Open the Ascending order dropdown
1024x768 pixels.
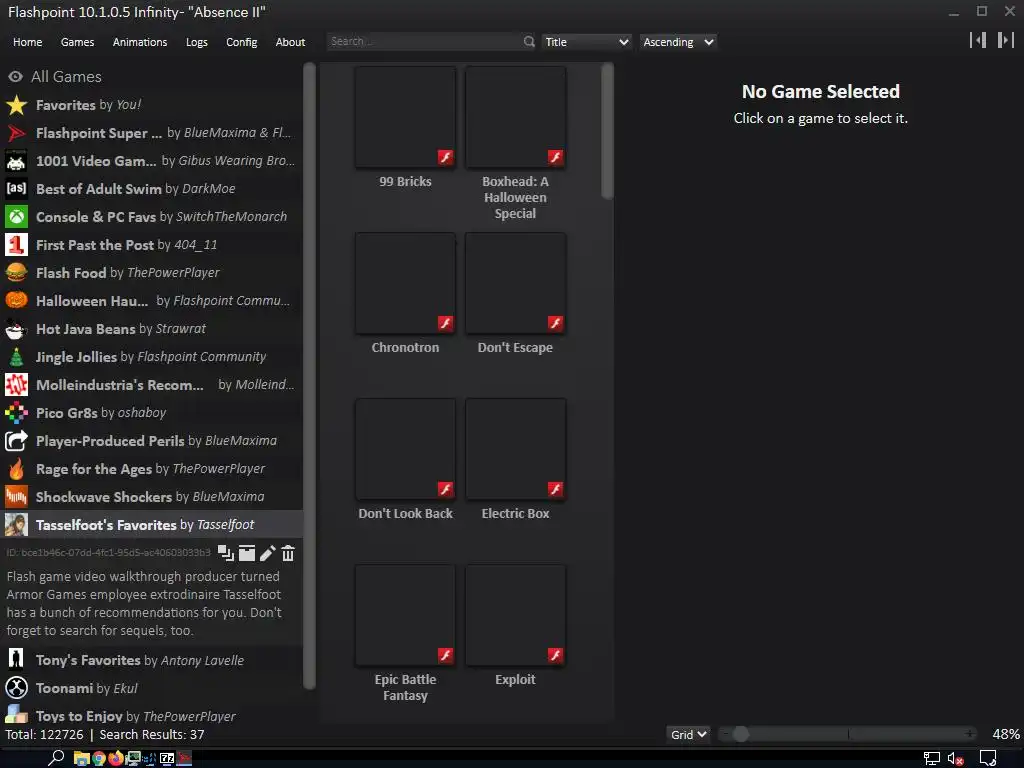coord(678,42)
